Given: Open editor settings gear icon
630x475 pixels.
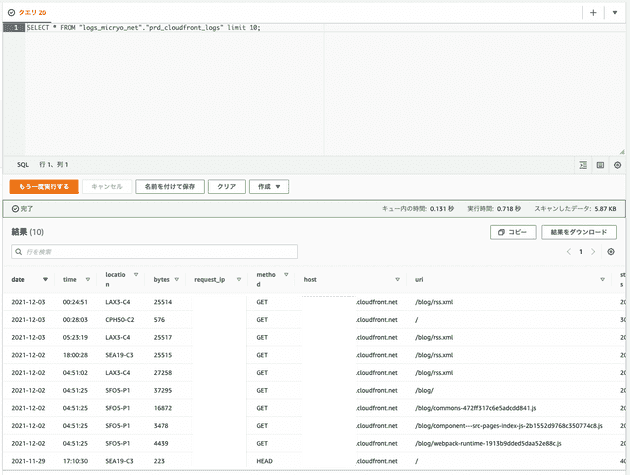Looking at the screenshot, I should 618,165.
